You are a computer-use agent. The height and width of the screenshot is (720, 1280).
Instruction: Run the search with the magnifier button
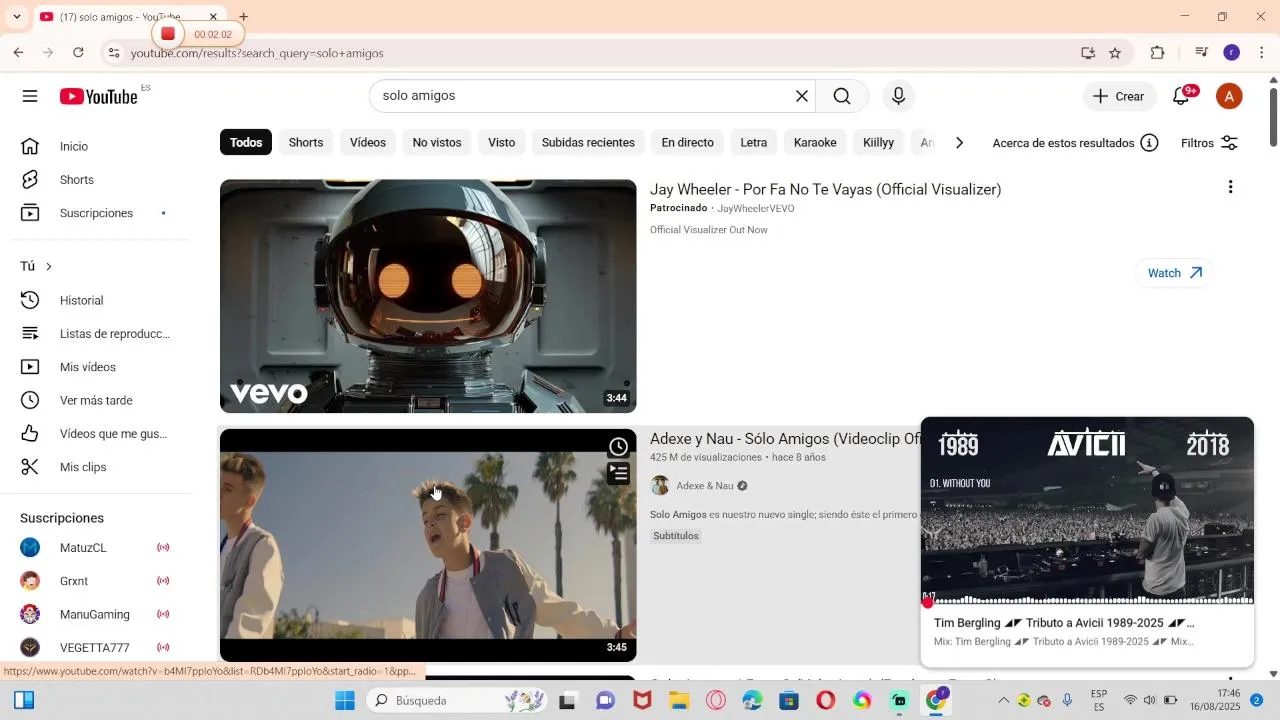coord(842,96)
